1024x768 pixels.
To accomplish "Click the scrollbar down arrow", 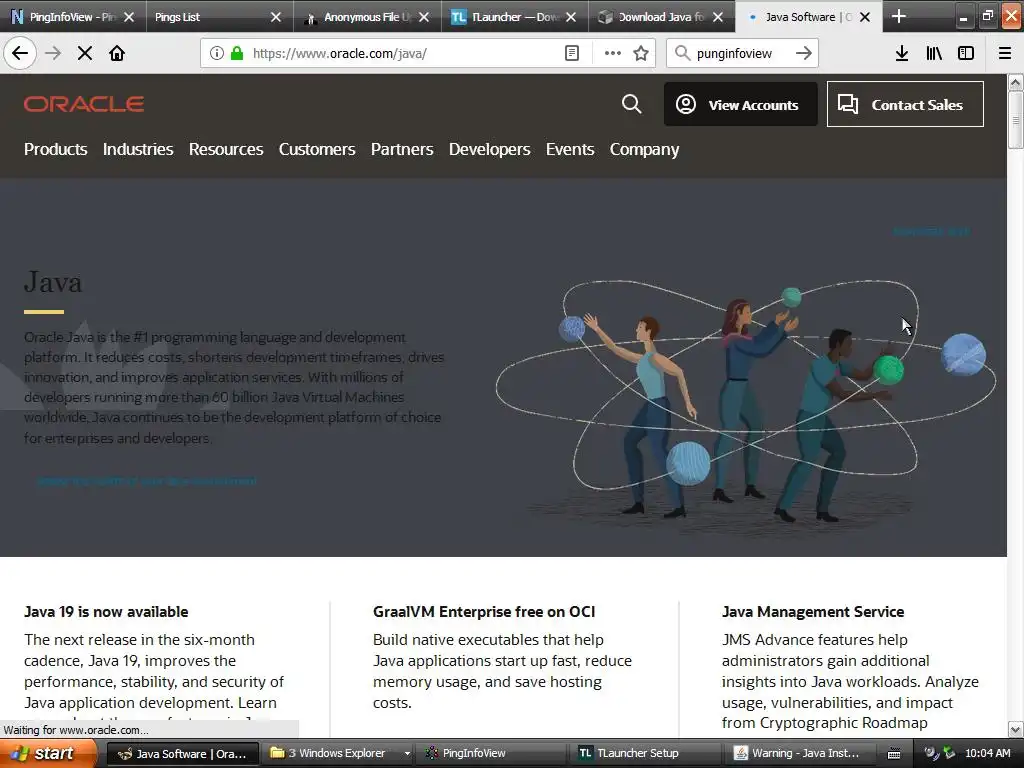I will click(1016, 729).
